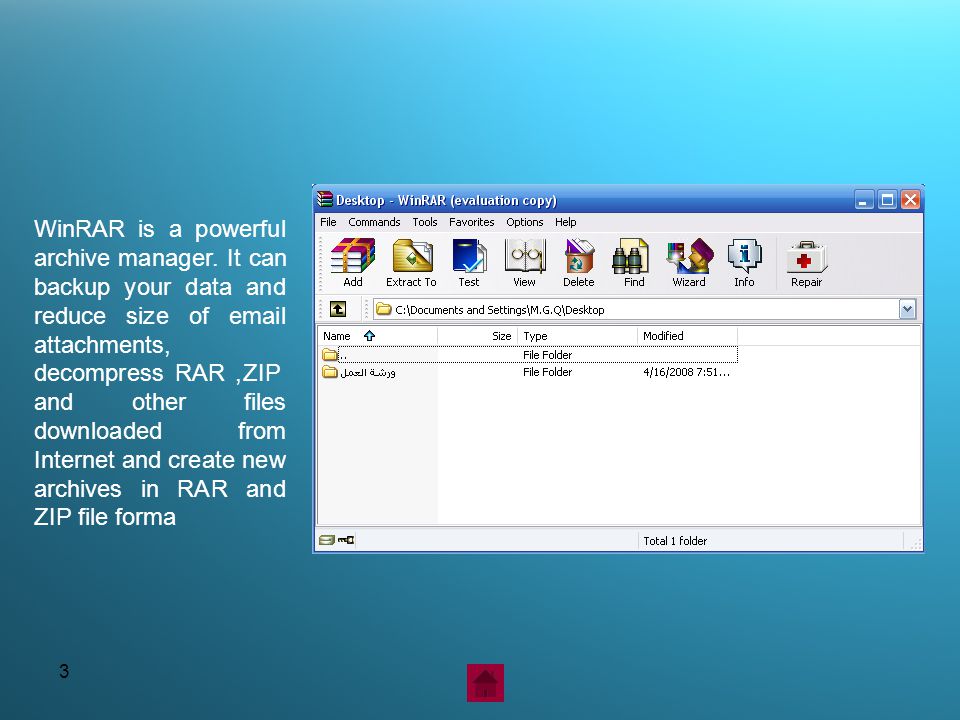
Task: Close the WinRAR window
Action: [910, 200]
